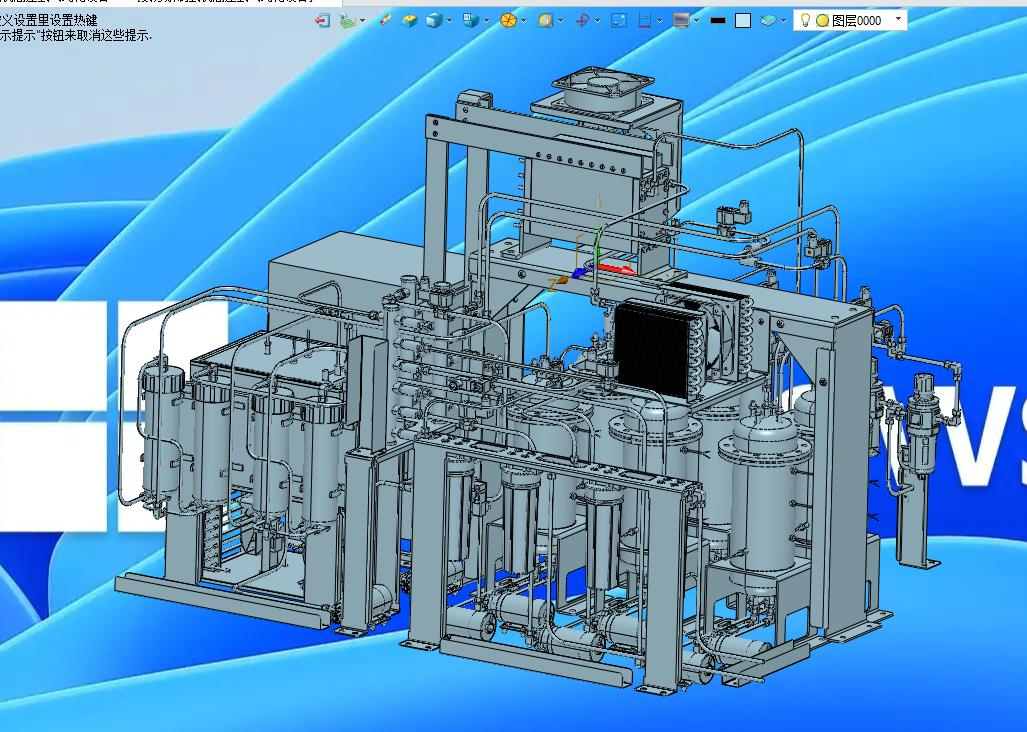Open dropdown next to blue shaded cube
Image resolution: width=1027 pixels, height=732 pixels.
tap(449, 21)
